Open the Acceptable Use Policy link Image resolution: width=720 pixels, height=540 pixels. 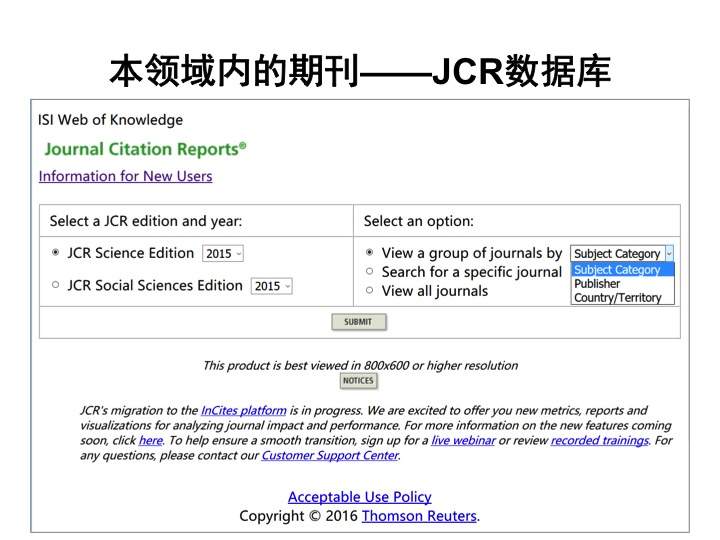tap(360, 497)
